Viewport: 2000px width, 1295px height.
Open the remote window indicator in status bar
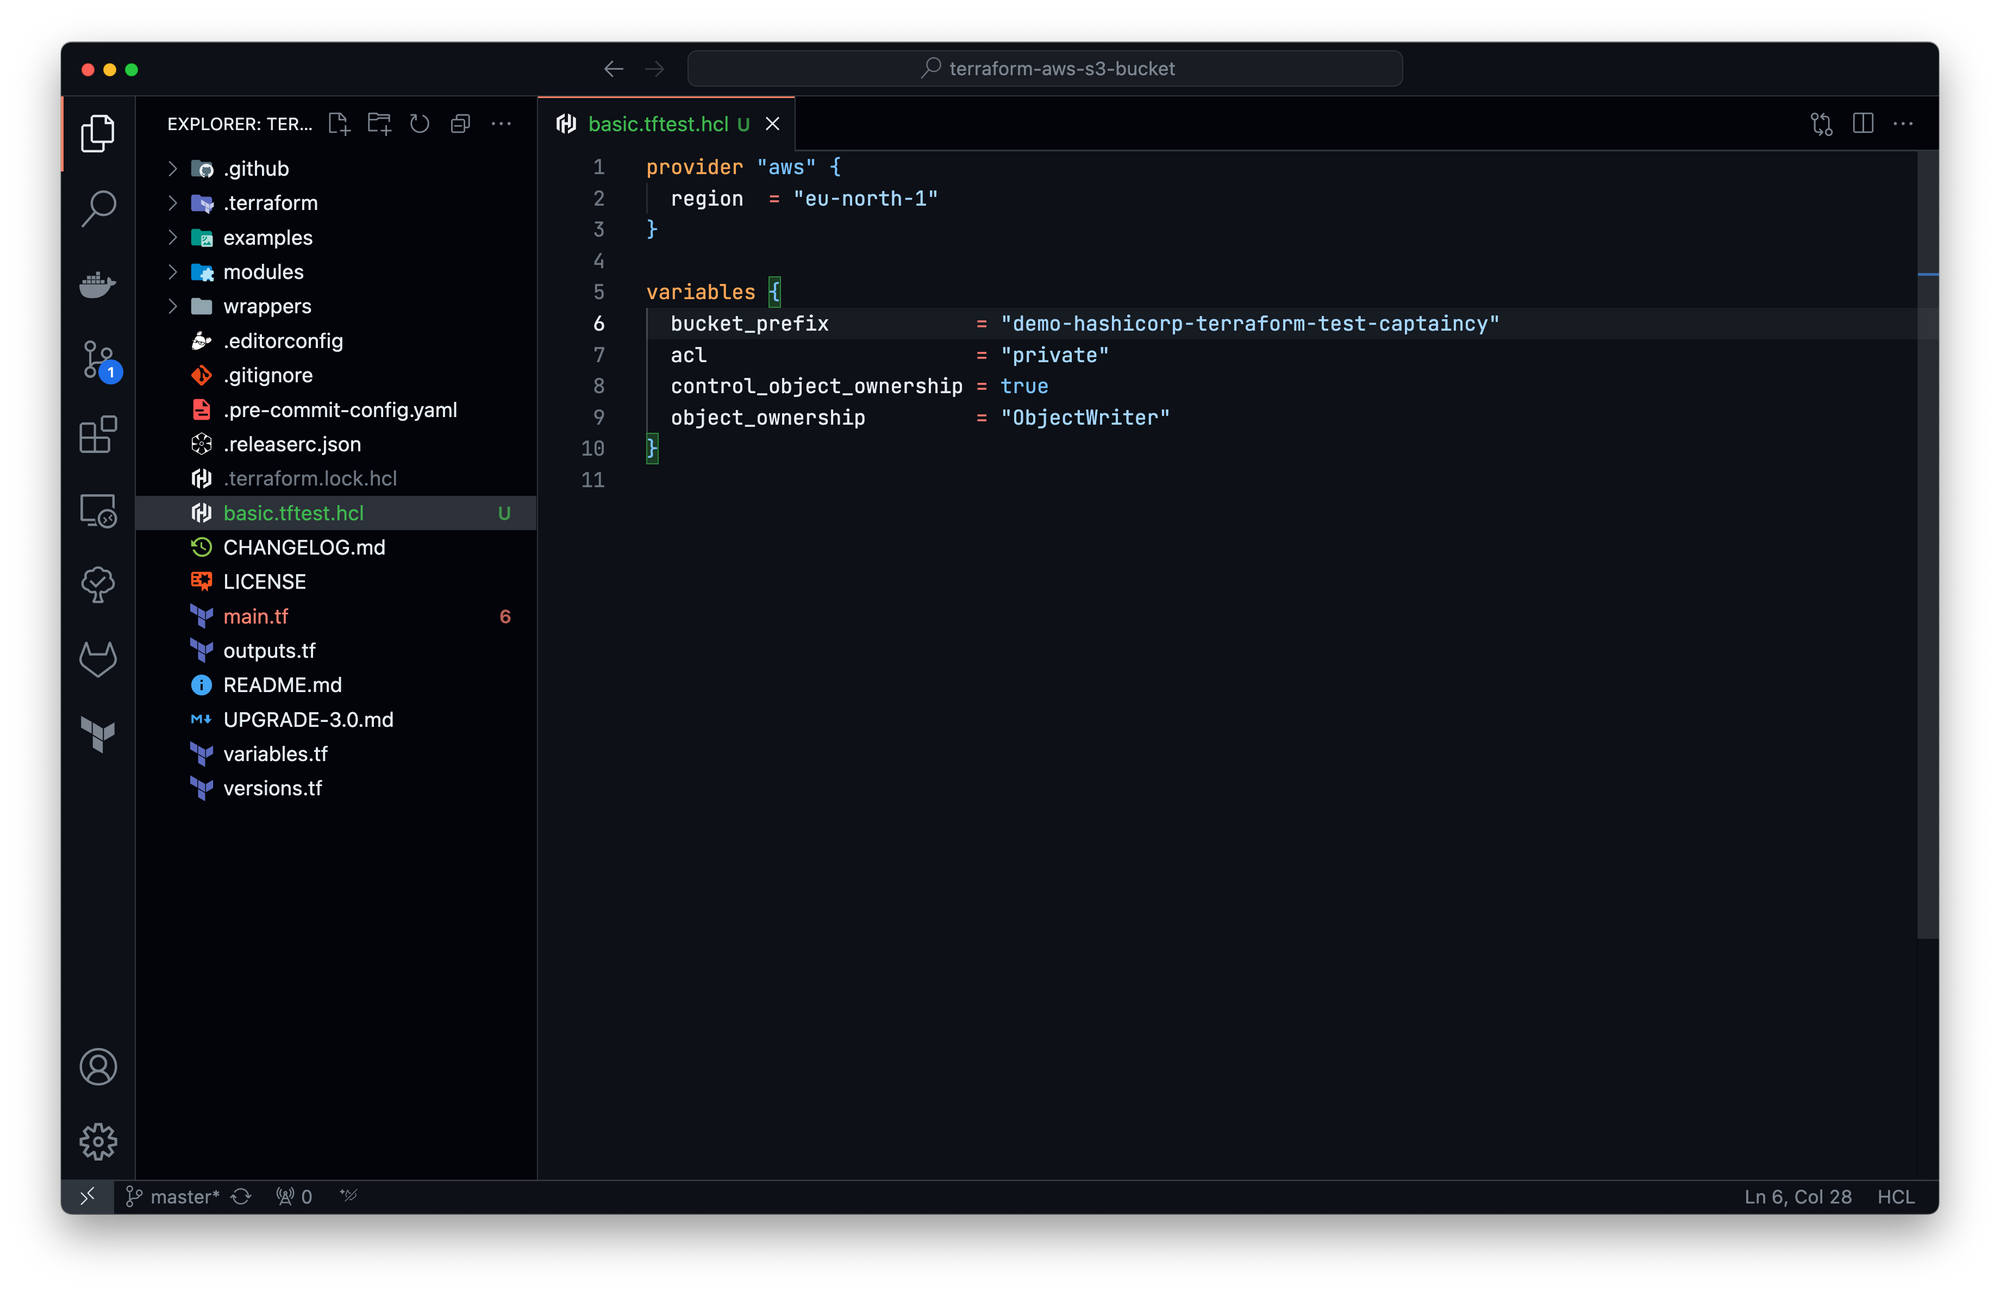88,1197
